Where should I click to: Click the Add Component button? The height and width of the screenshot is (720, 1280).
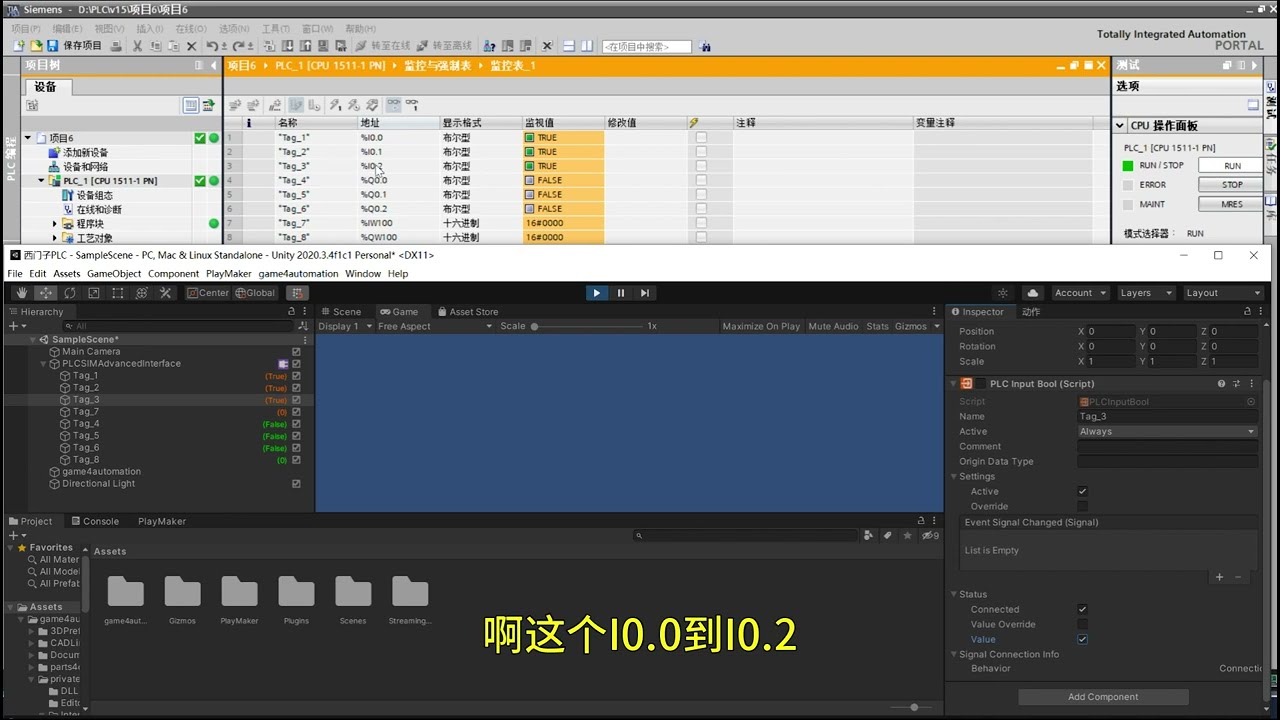1103,697
